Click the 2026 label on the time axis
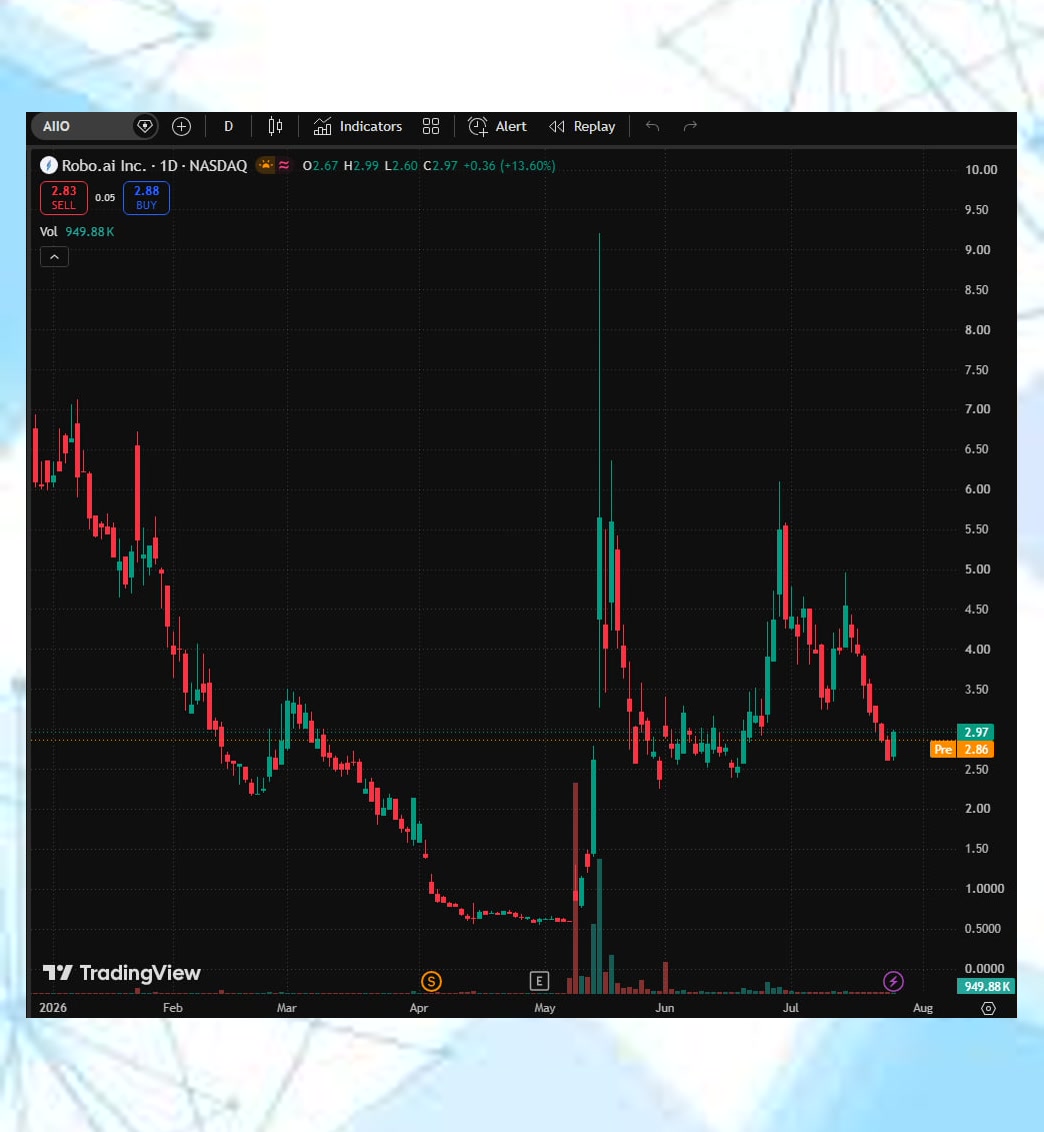The width and height of the screenshot is (1044, 1132). click(53, 1008)
